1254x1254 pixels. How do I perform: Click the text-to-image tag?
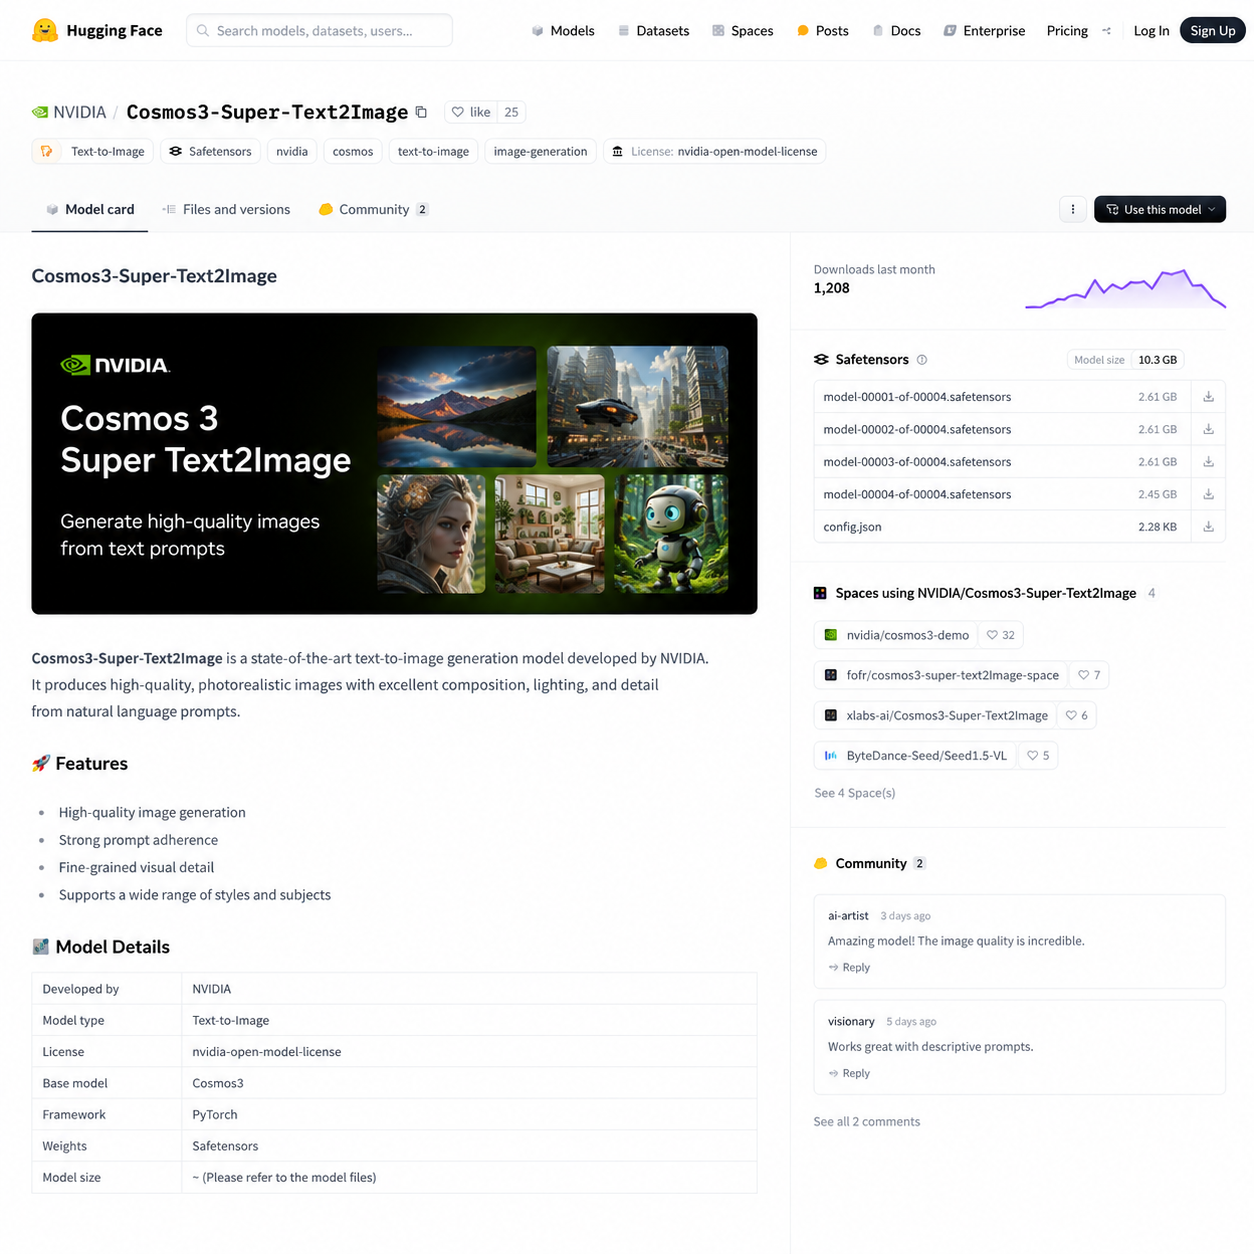point(433,151)
